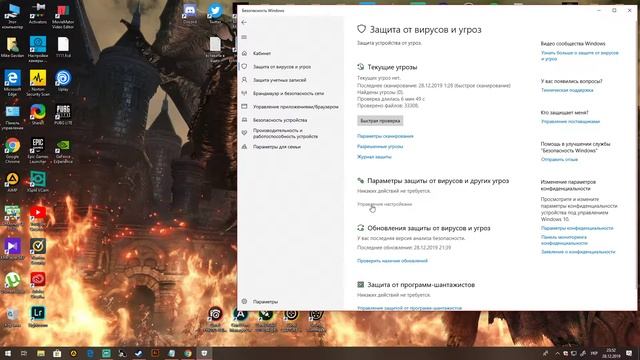The height and width of the screenshot is (360, 640).
Task: Open Этот компьютер desktop icon
Action: tap(12, 16)
